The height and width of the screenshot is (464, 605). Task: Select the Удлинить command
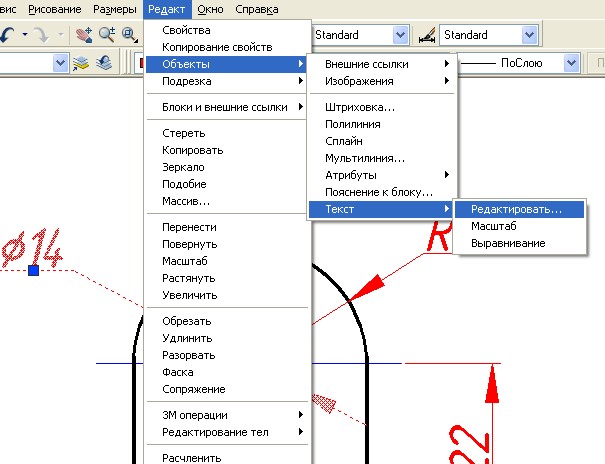228,338
